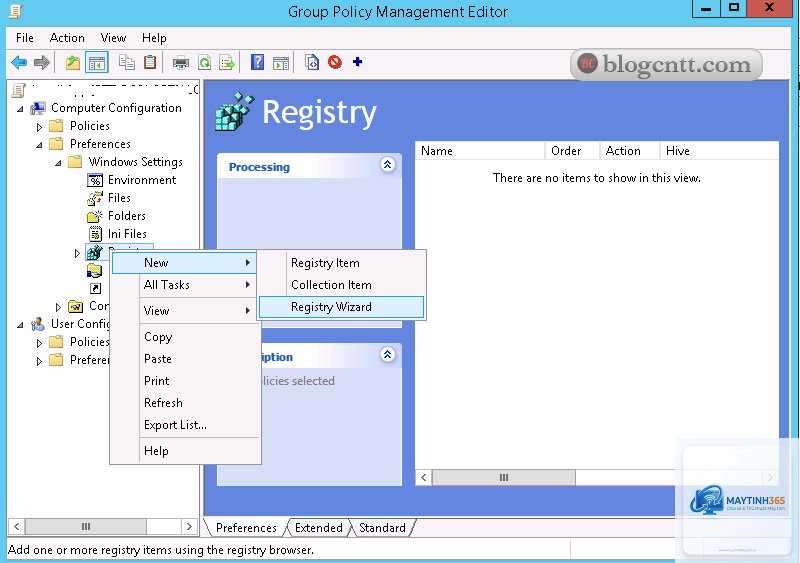
Task: Open Help via the question mark icon
Action: click(x=258, y=63)
